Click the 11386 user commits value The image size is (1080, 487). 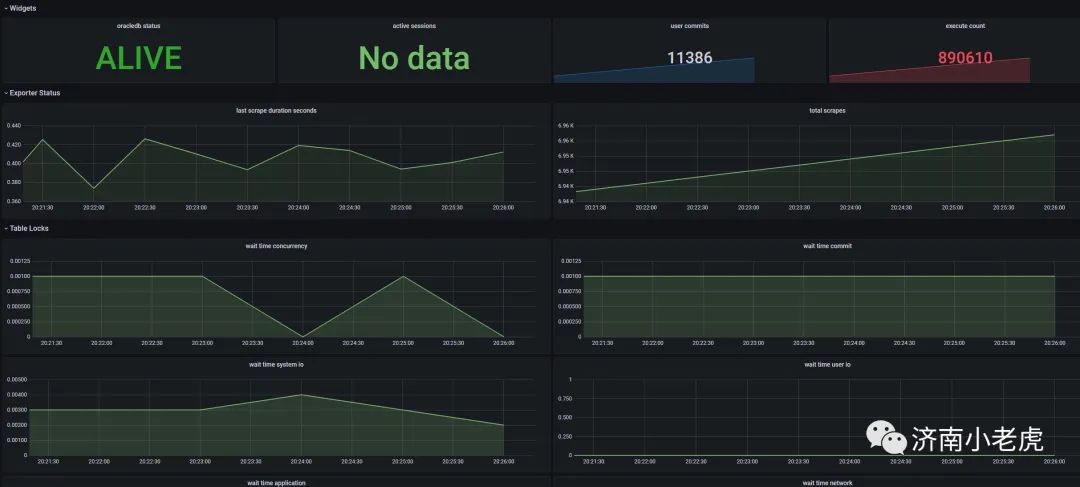click(x=689, y=58)
